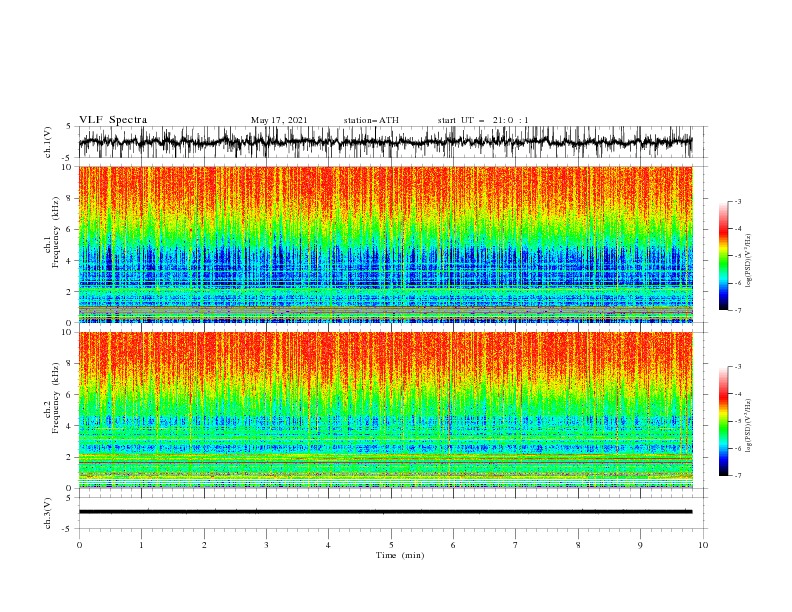This screenshot has width=792, height=612.
Task: Click time axis tick label "8"
Action: (578, 545)
